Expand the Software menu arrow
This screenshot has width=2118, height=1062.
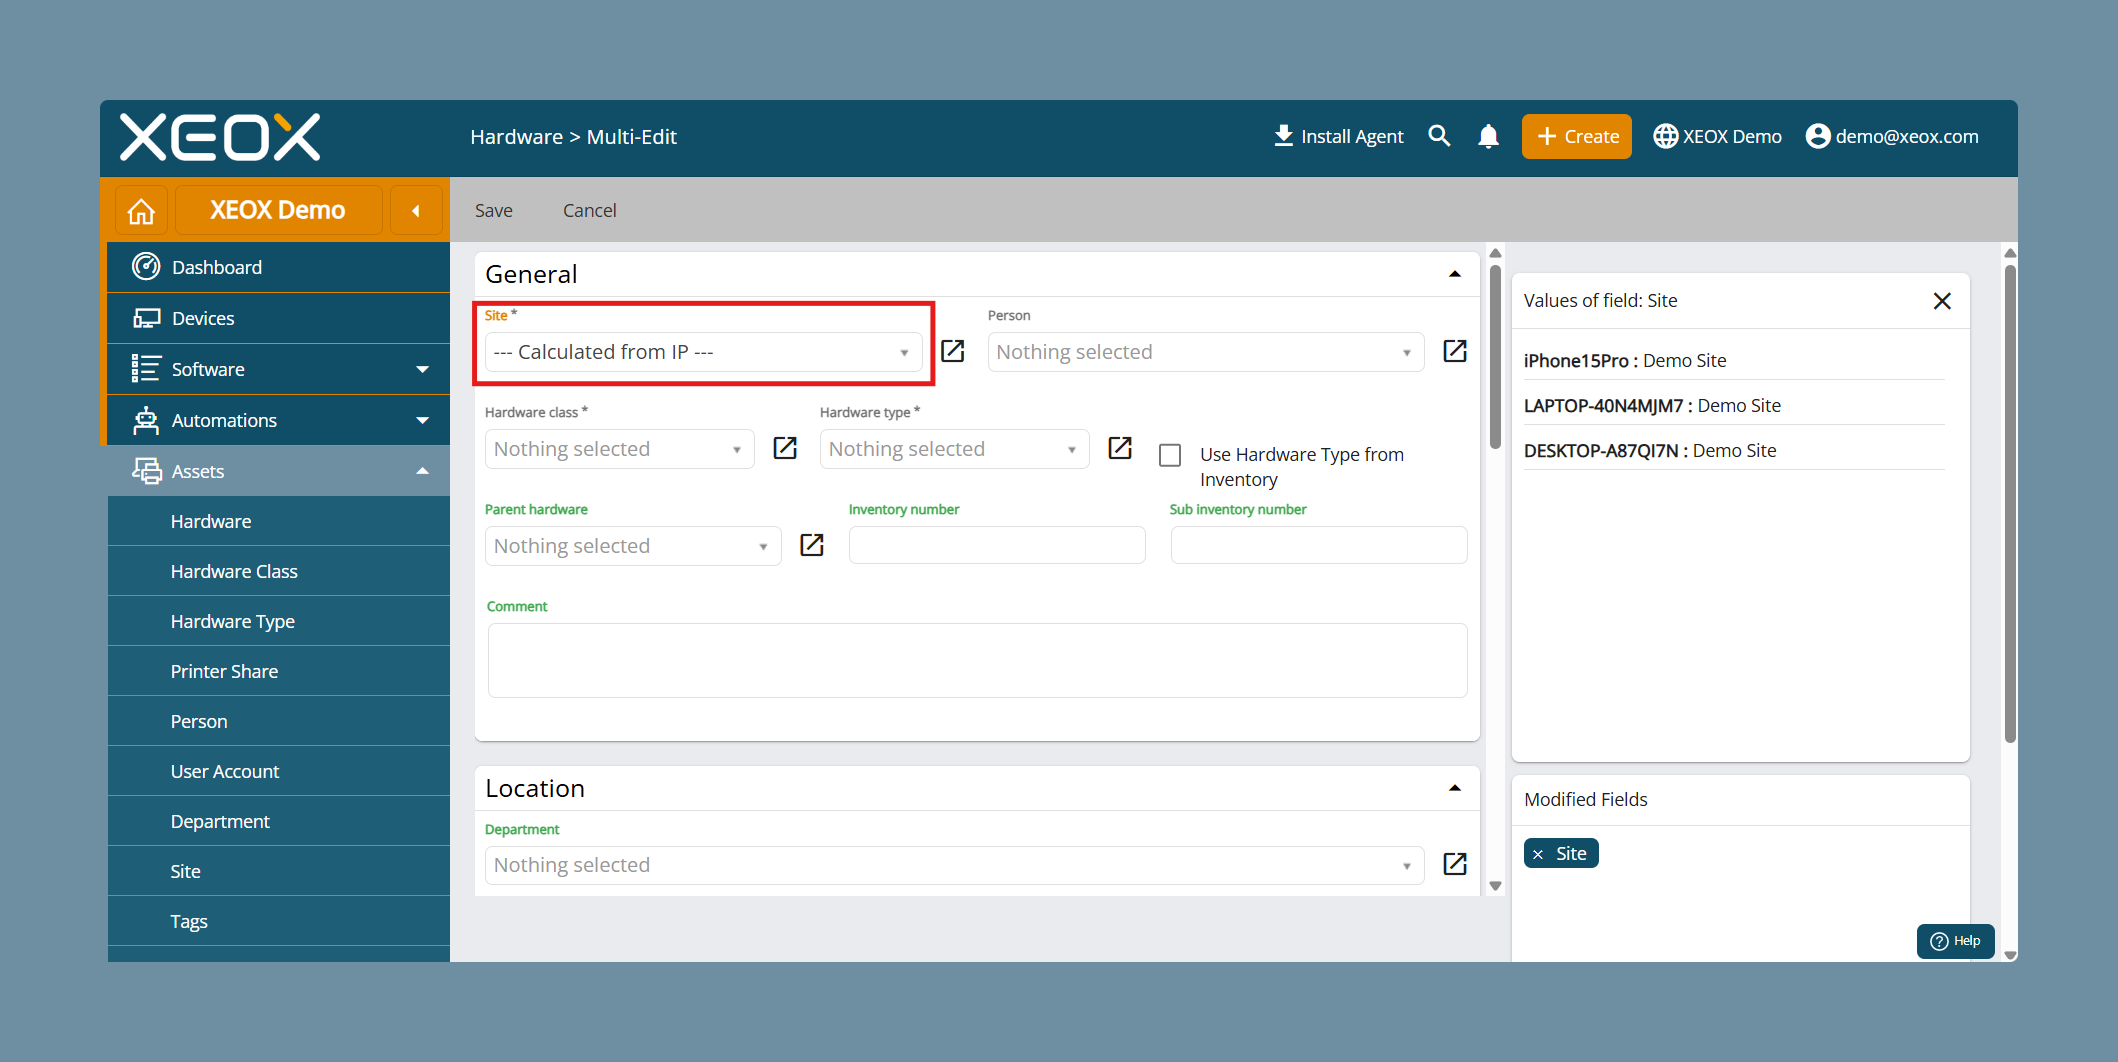point(423,369)
